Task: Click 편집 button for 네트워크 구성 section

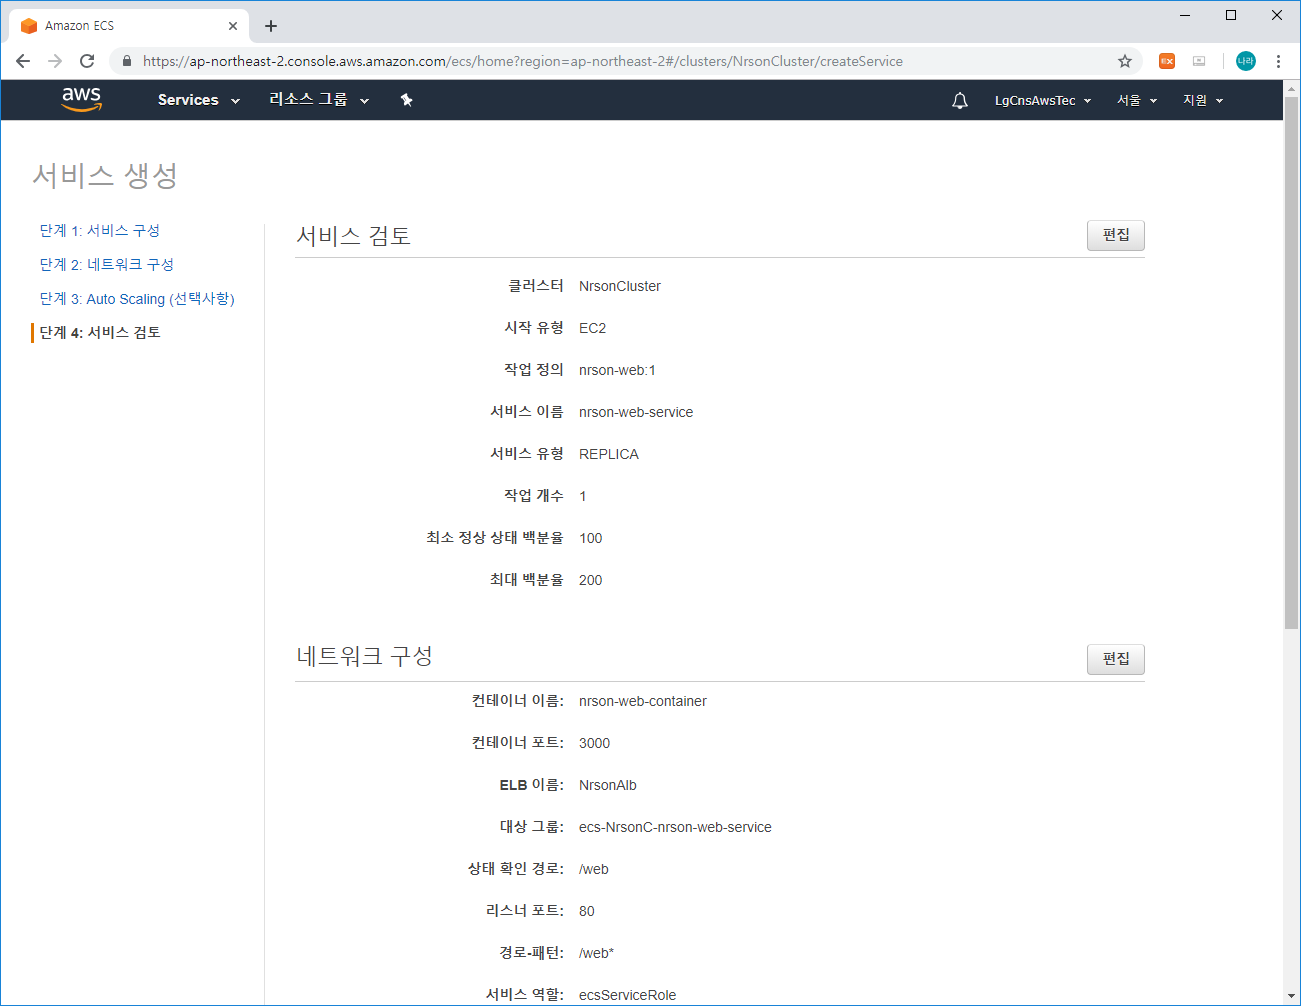Action: [1116, 659]
